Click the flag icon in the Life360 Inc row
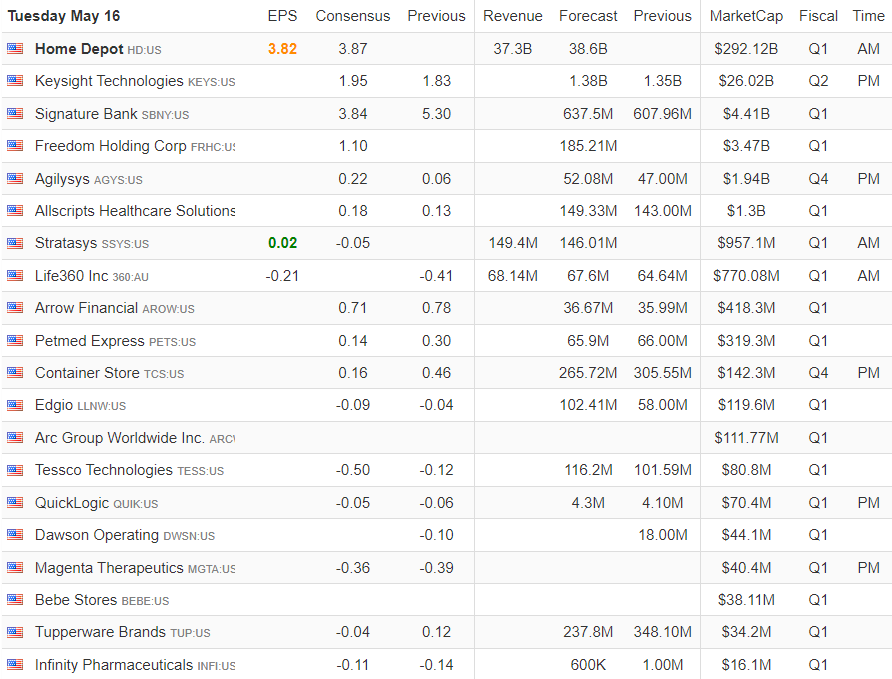Screen dimensions: 892x679 point(15,276)
